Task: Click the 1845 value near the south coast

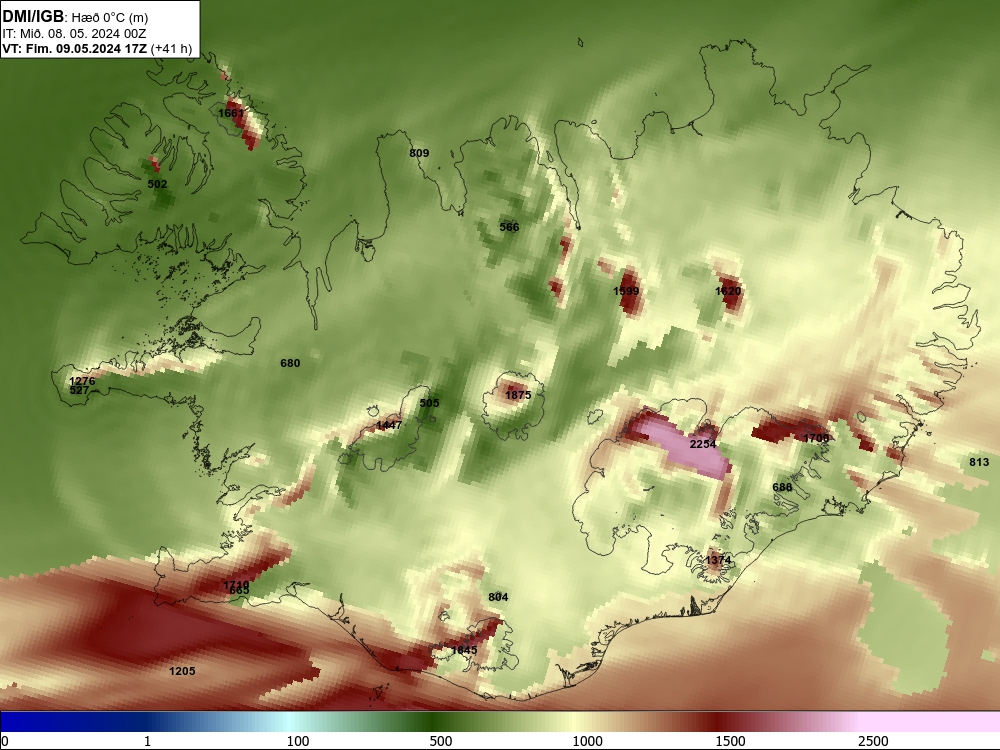Action: 464,651
